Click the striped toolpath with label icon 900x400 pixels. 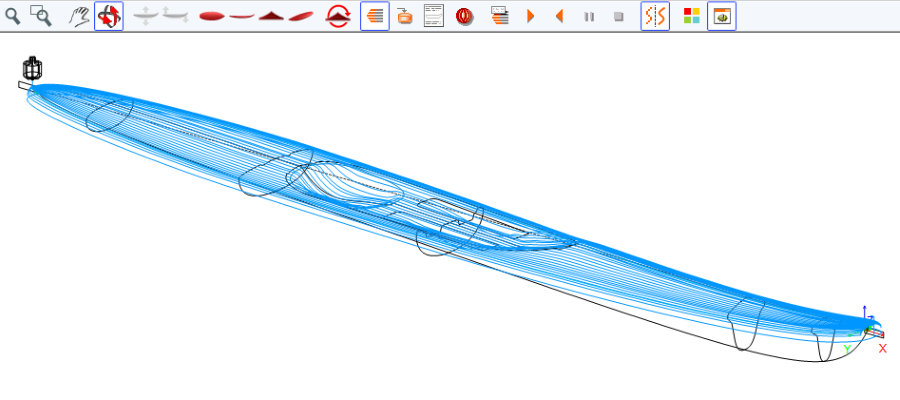coord(500,16)
